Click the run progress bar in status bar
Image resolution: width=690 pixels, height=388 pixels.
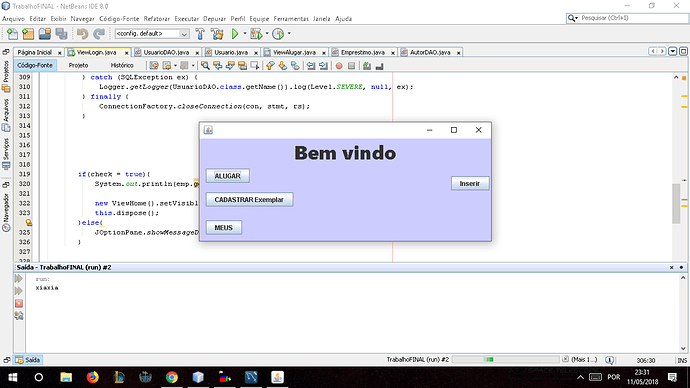coord(505,359)
